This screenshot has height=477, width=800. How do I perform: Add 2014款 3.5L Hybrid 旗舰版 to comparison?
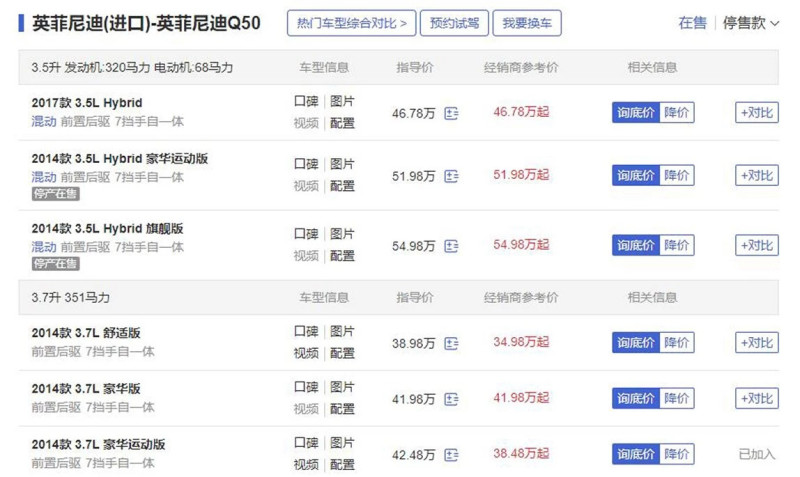click(757, 245)
